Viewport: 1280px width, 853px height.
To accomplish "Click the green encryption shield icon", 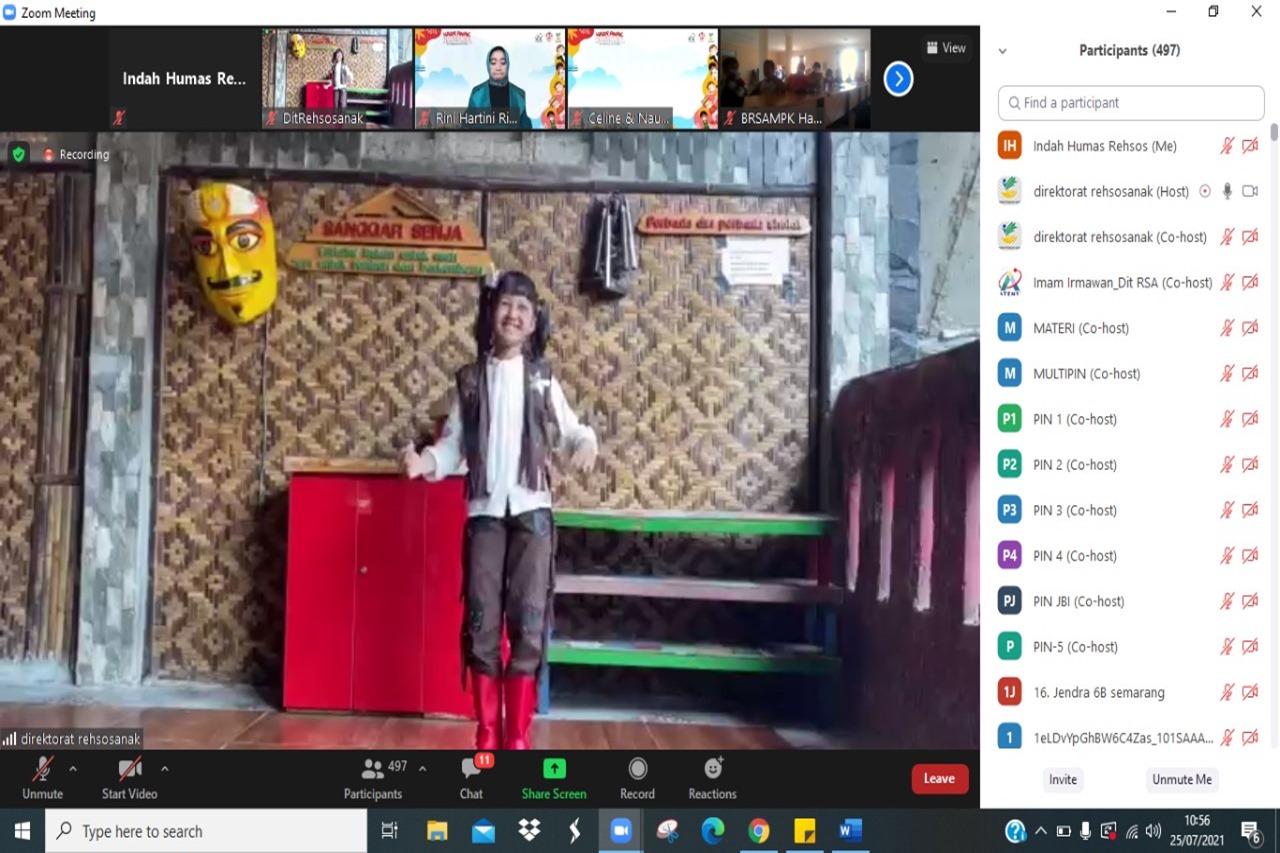I will point(18,154).
